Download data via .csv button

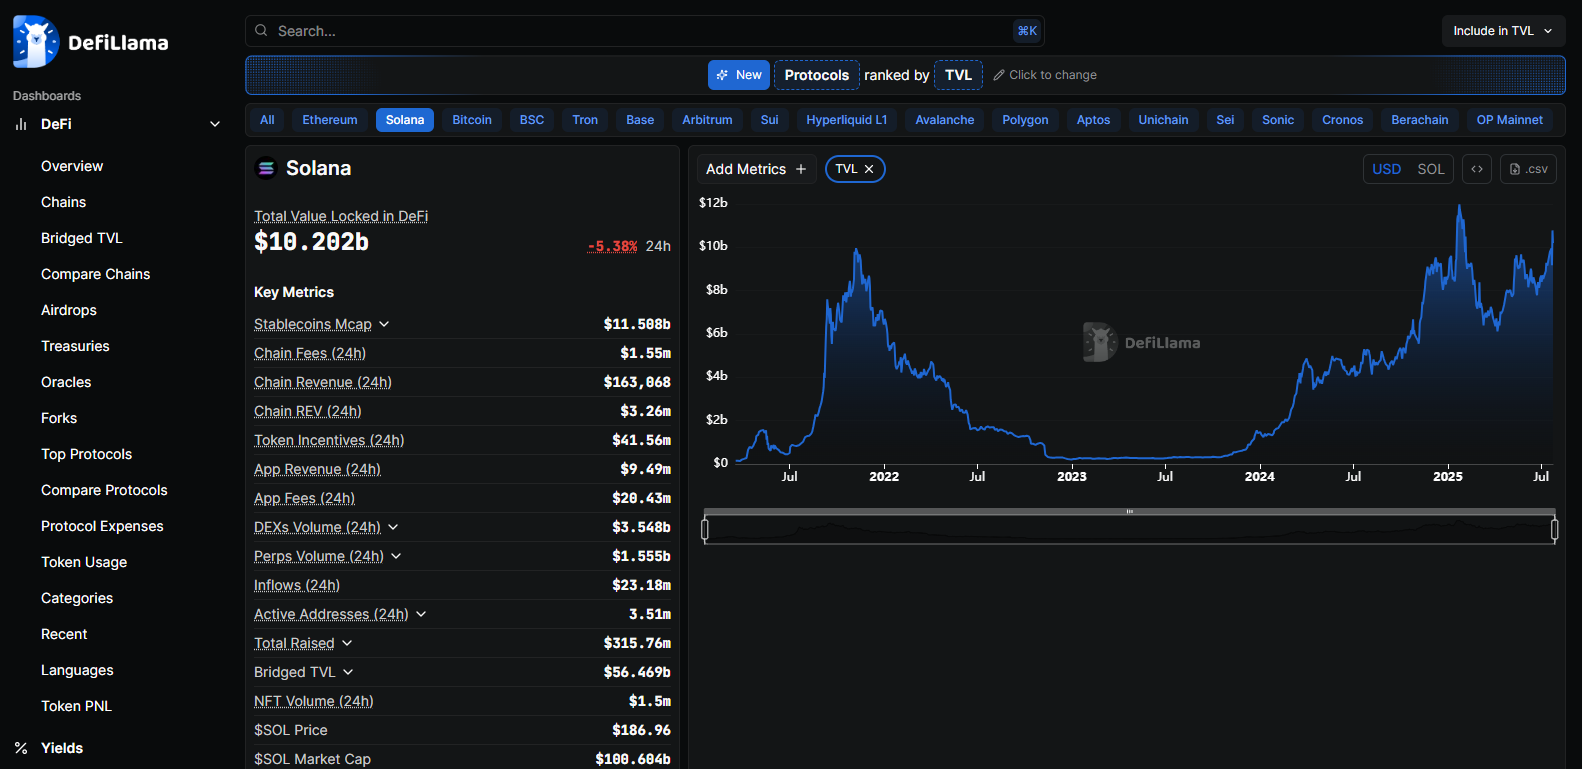tap(1528, 169)
